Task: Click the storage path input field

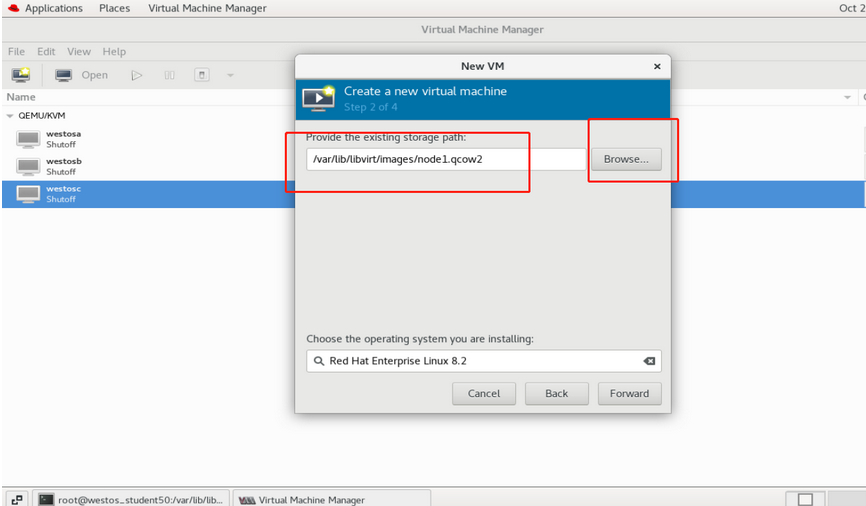Action: coord(446,159)
